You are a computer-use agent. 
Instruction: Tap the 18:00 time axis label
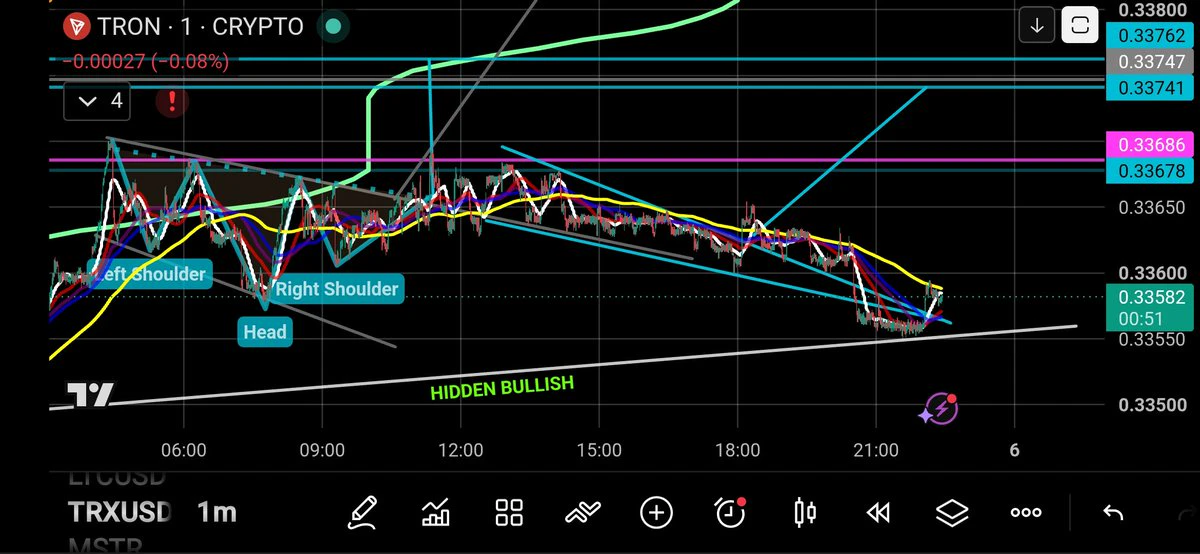pos(737,450)
